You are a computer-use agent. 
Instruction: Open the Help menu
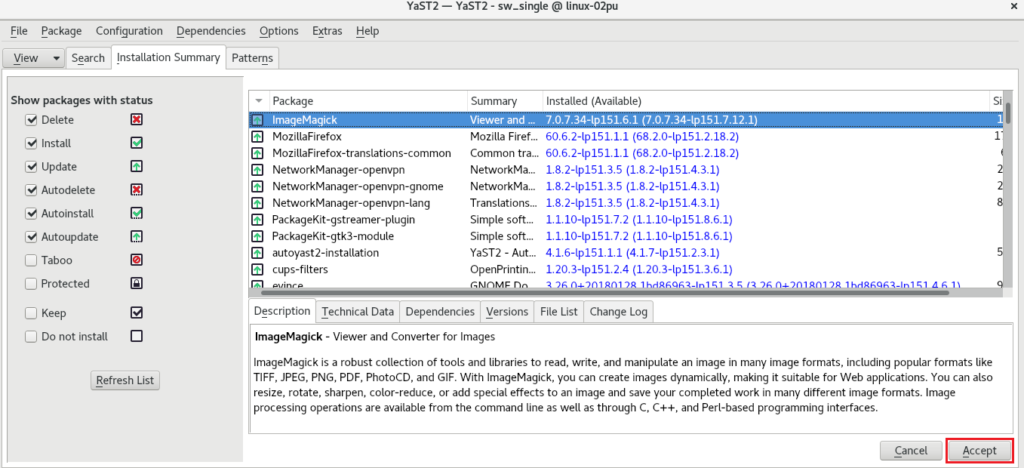[x=368, y=31]
